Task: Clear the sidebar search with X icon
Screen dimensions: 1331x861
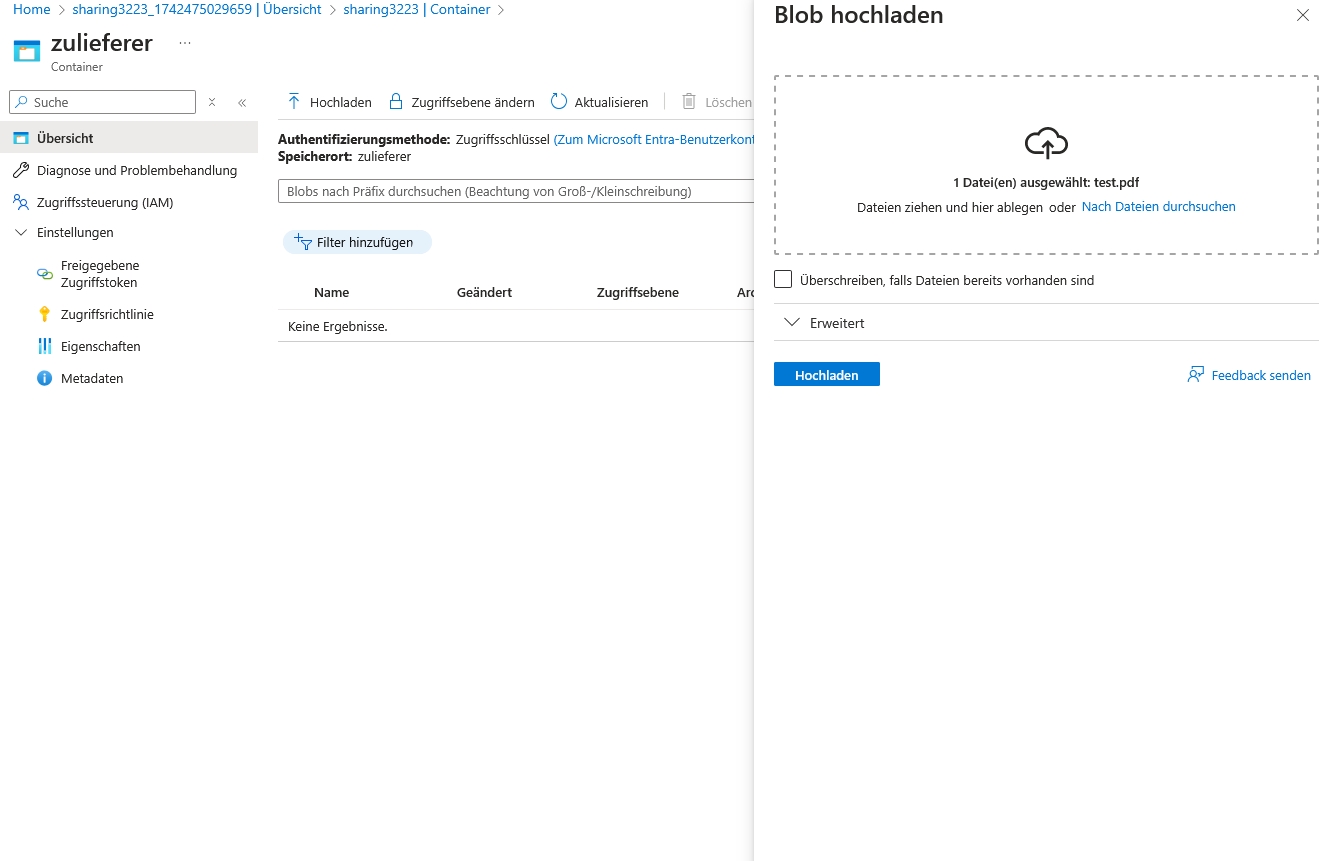Action: coord(212,102)
